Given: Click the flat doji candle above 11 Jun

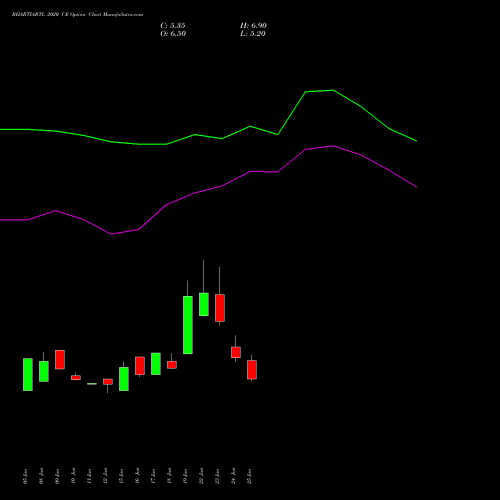Looking at the screenshot, I should (x=92, y=384).
